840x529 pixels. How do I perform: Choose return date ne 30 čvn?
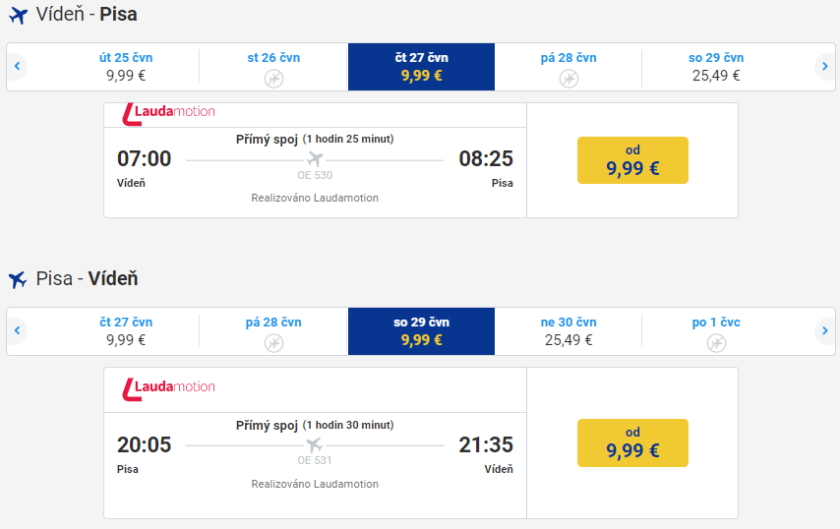568,331
